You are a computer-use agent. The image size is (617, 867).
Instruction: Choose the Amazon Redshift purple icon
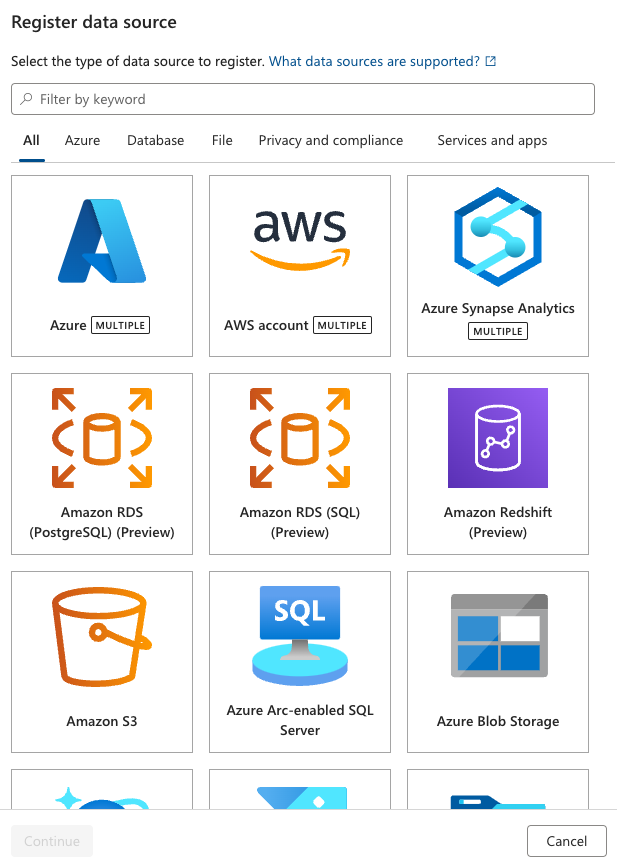click(498, 438)
